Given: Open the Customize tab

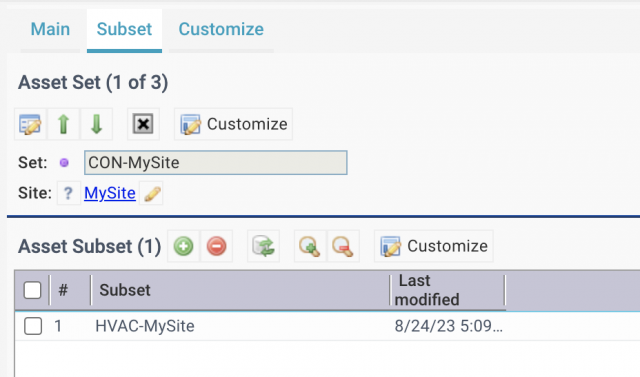Looking at the screenshot, I should [221, 29].
